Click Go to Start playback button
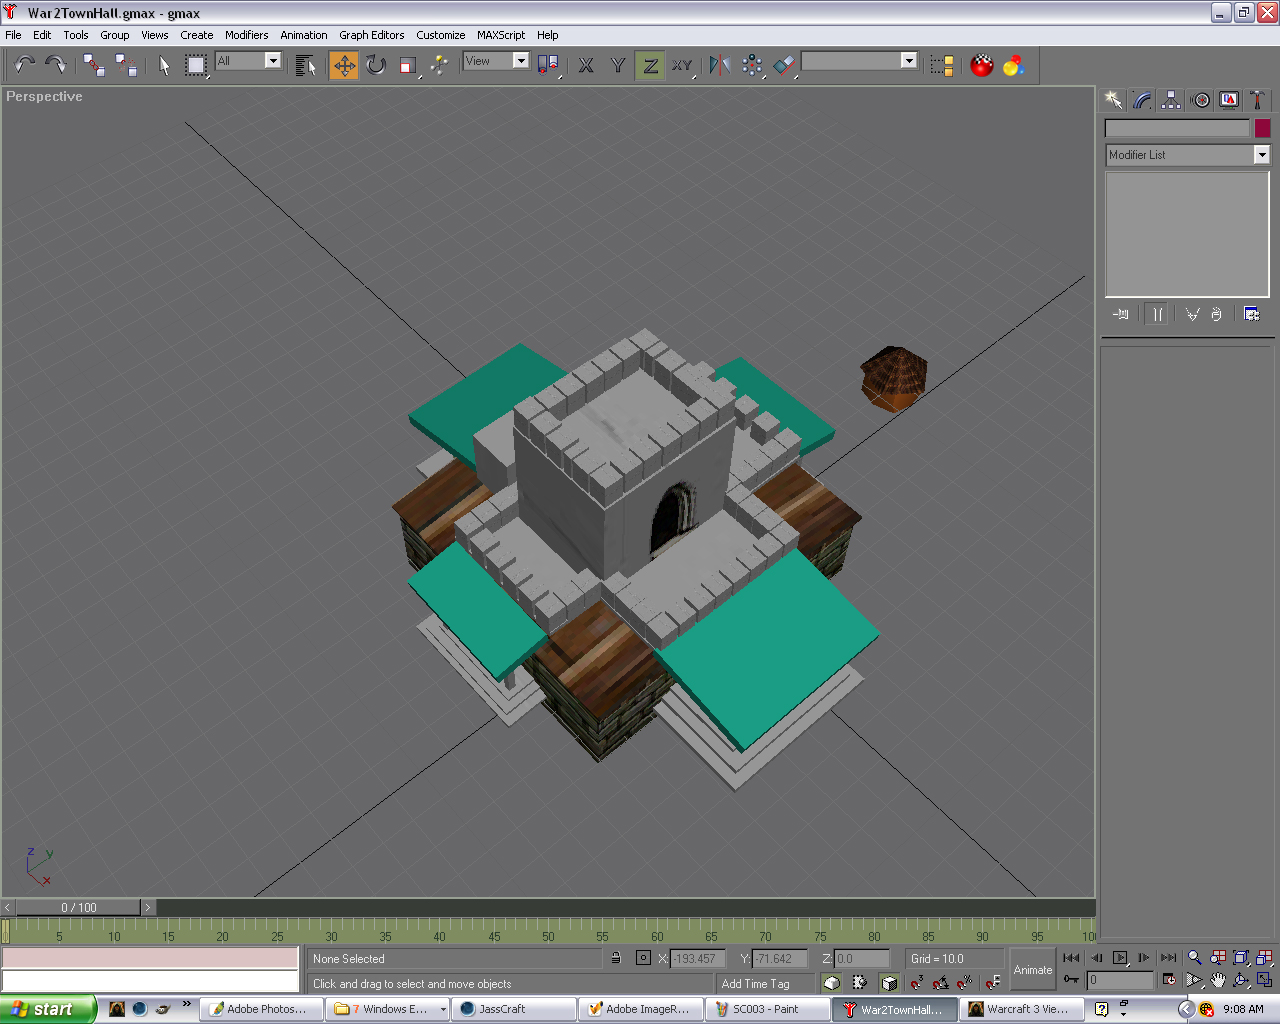Image resolution: width=1280 pixels, height=1024 pixels. 1071,957
